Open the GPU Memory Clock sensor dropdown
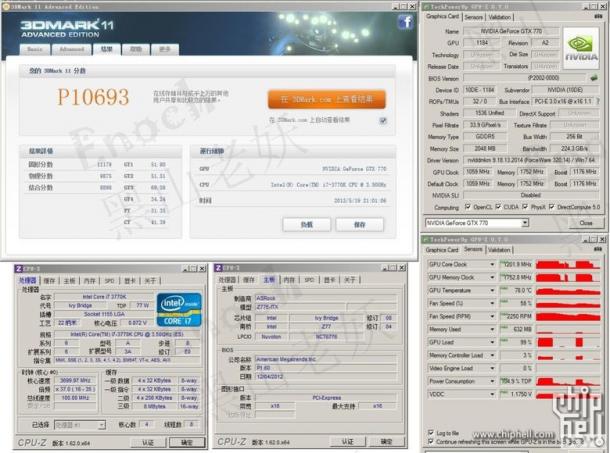Image resolution: width=610 pixels, height=453 pixels. 492,277
